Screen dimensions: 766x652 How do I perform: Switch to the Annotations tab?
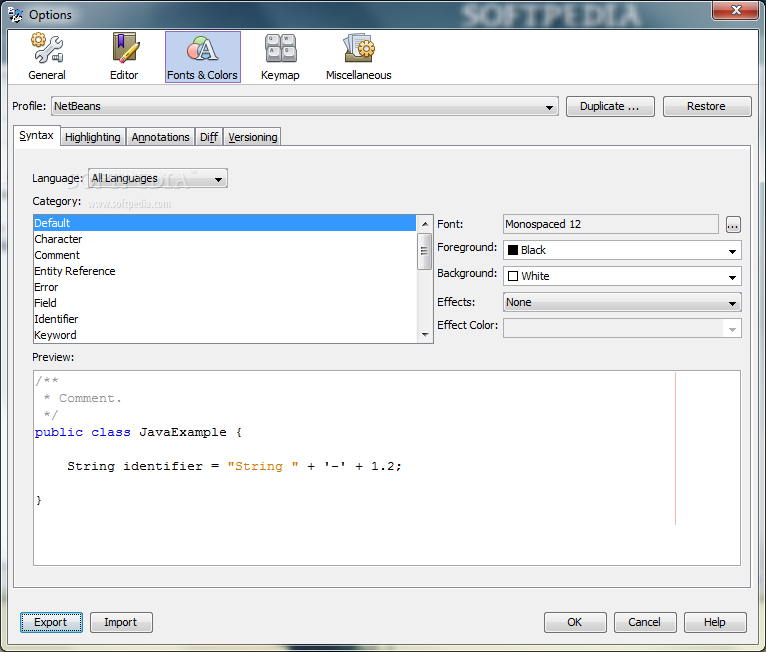160,137
